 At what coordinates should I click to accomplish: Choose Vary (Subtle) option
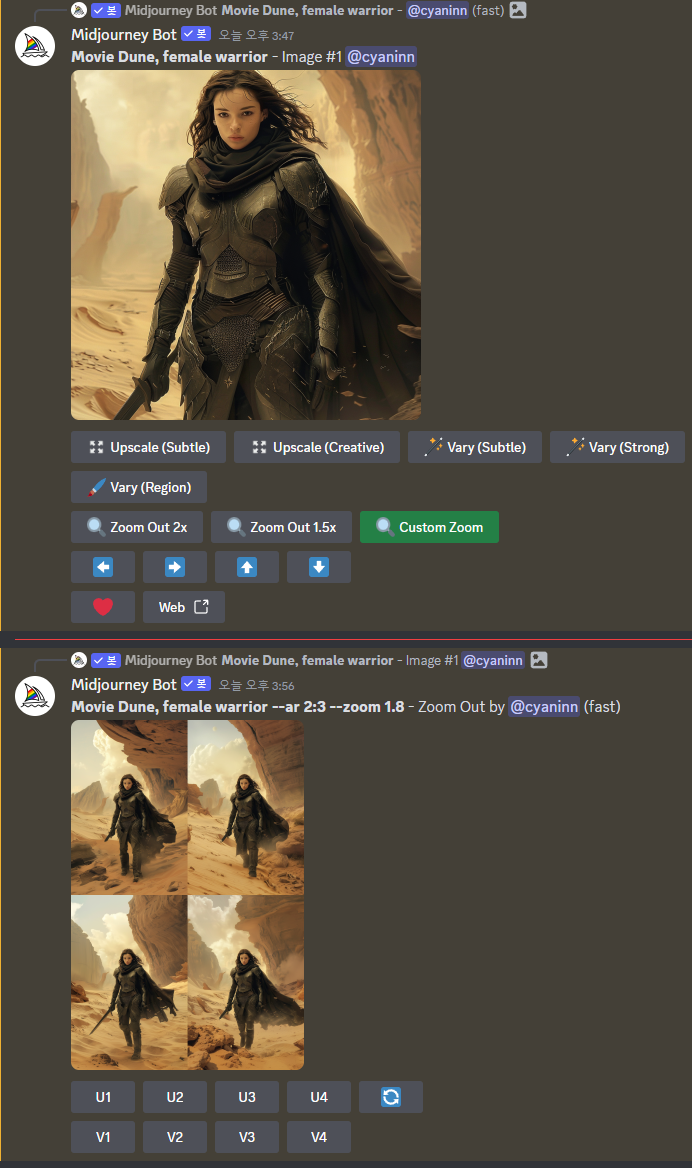[474, 447]
